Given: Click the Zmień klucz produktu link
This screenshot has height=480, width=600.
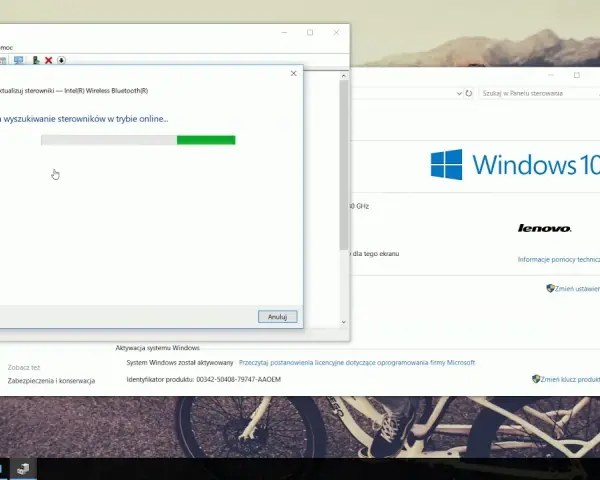Looking at the screenshot, I should [x=570, y=379].
